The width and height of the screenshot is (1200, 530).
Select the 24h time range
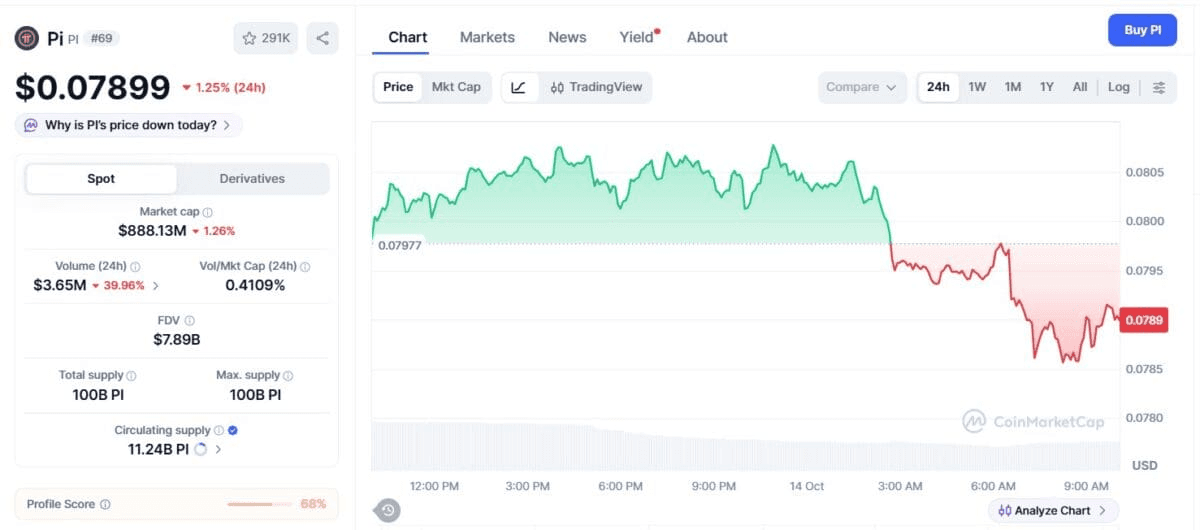pos(938,87)
